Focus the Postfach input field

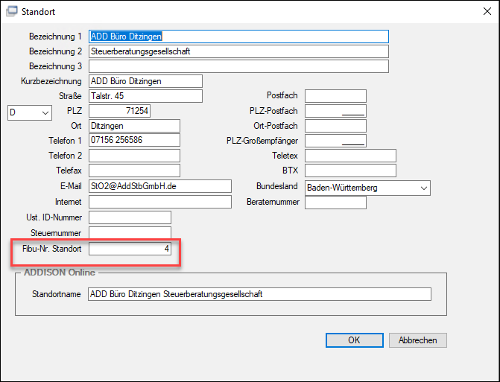click(336, 96)
